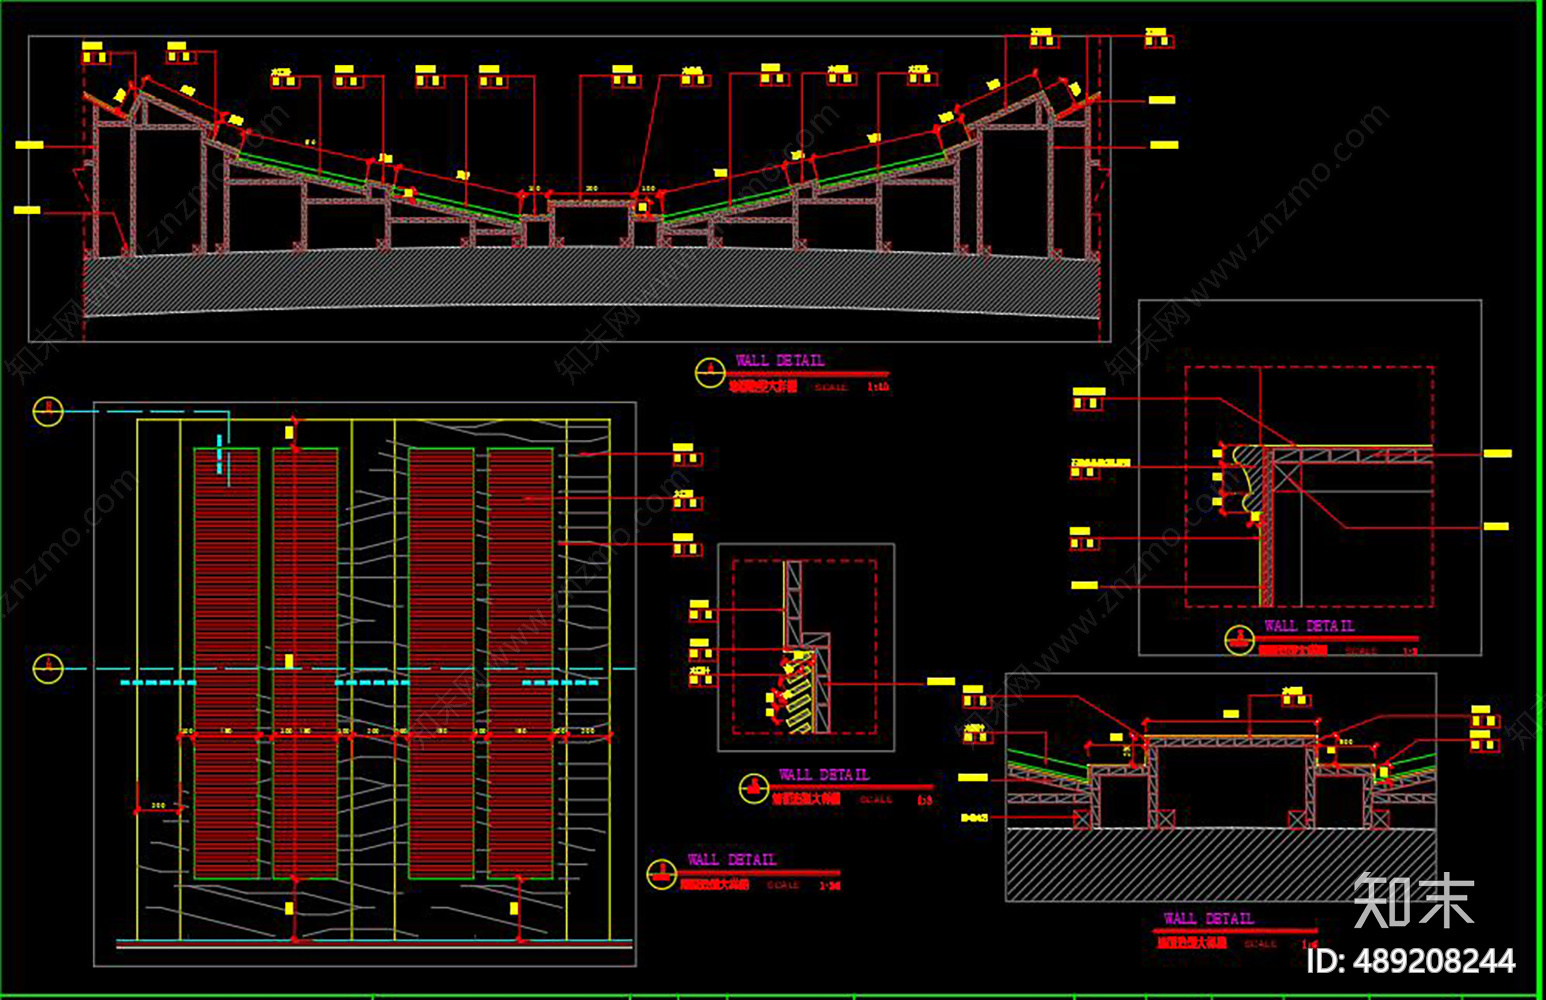Image resolution: width=1546 pixels, height=1000 pixels.
Task: Click detail number circle beside louver blade title
Action: tap(754, 789)
